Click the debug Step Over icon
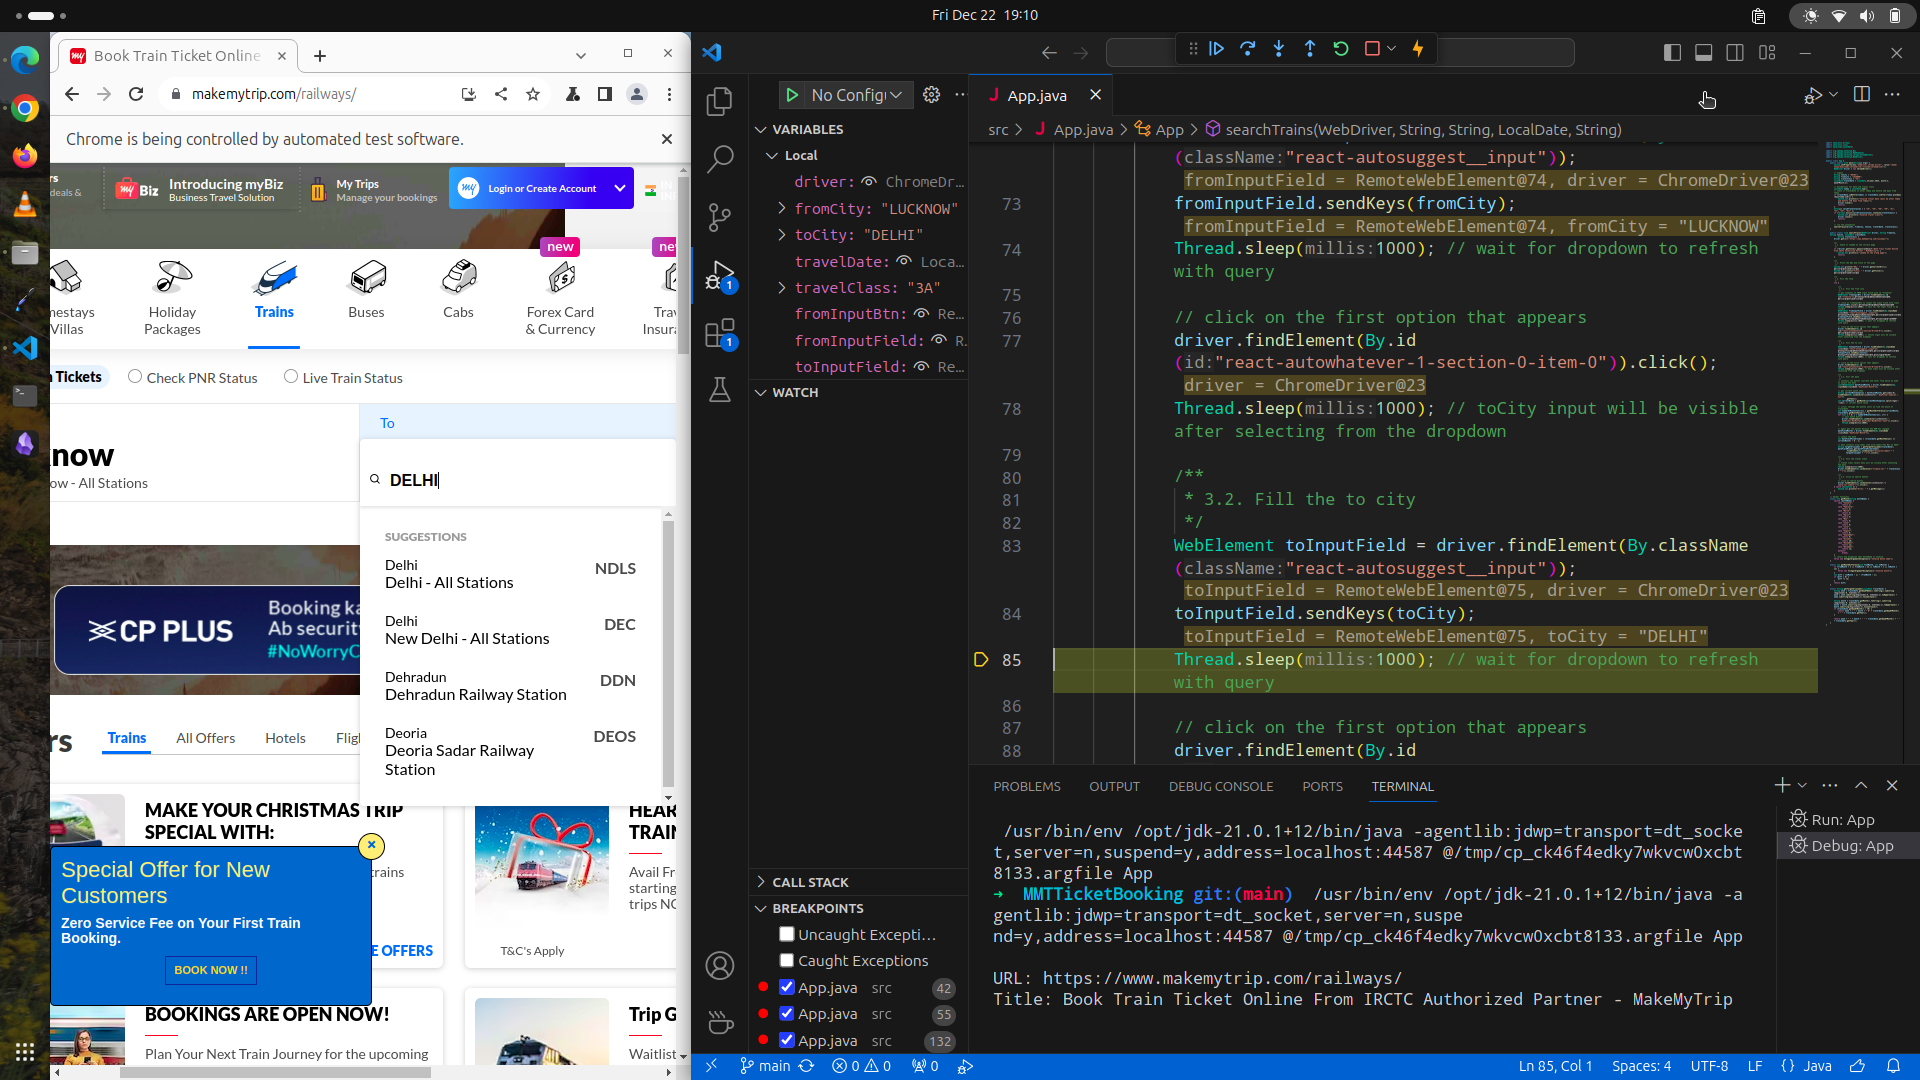 point(1248,49)
